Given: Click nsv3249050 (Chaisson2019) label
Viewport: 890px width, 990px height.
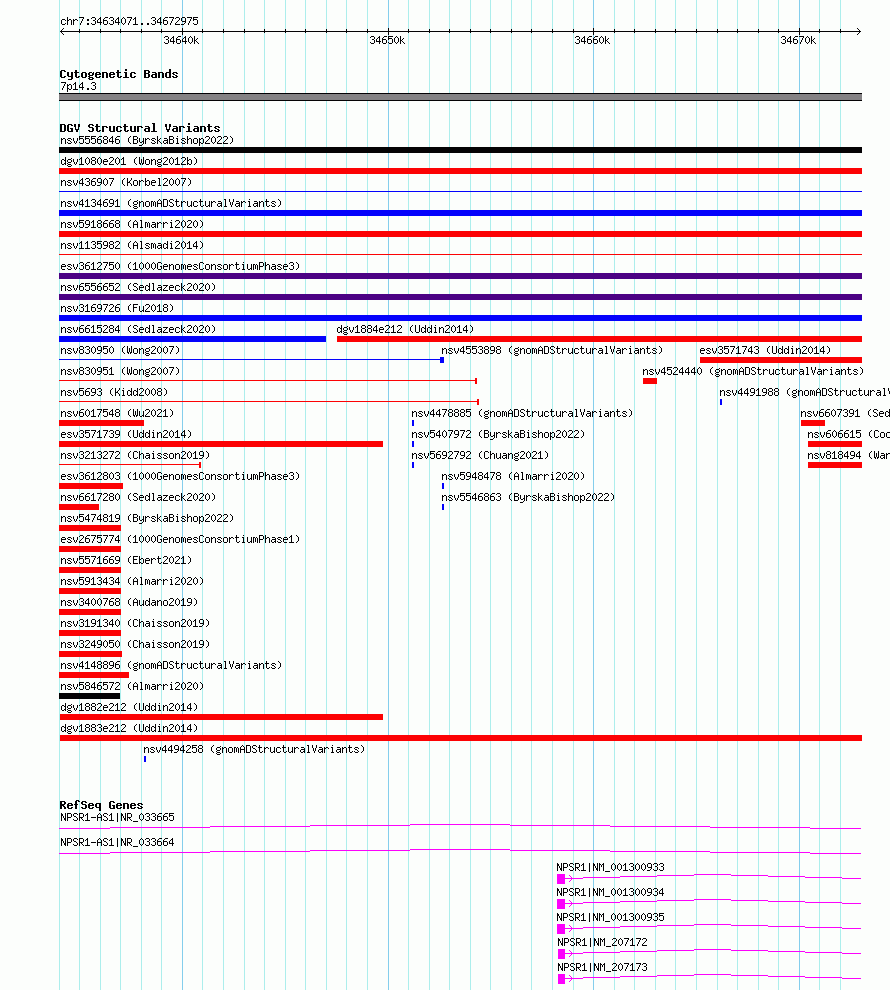Looking at the screenshot, I should pos(135,644).
